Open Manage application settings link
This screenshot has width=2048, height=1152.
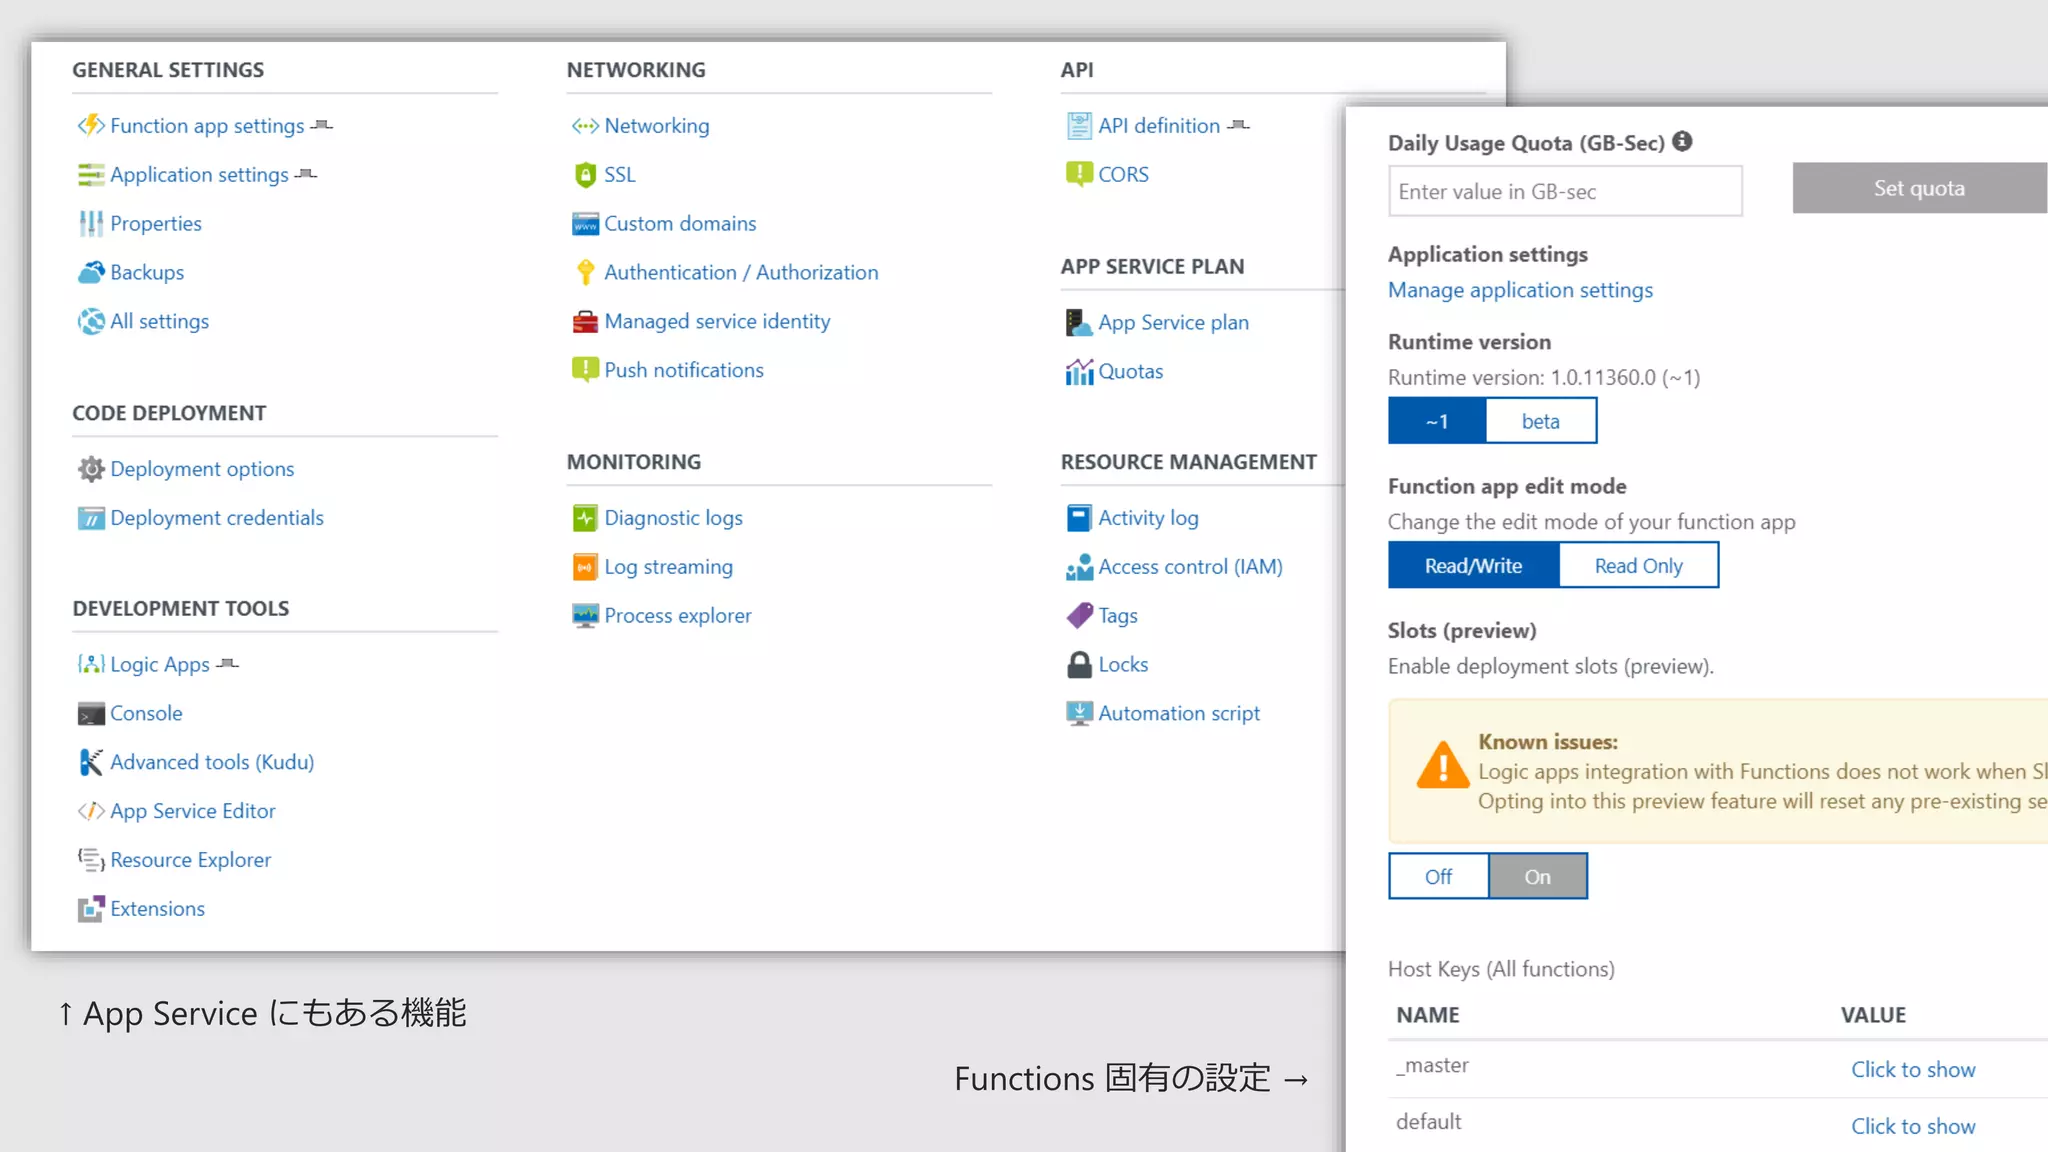coord(1520,290)
